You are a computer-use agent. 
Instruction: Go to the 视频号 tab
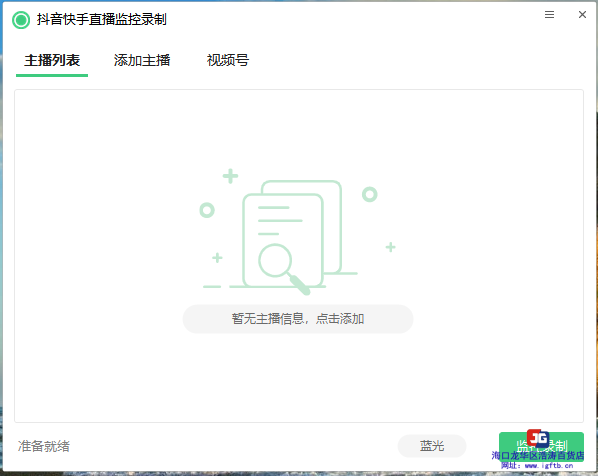pos(228,60)
